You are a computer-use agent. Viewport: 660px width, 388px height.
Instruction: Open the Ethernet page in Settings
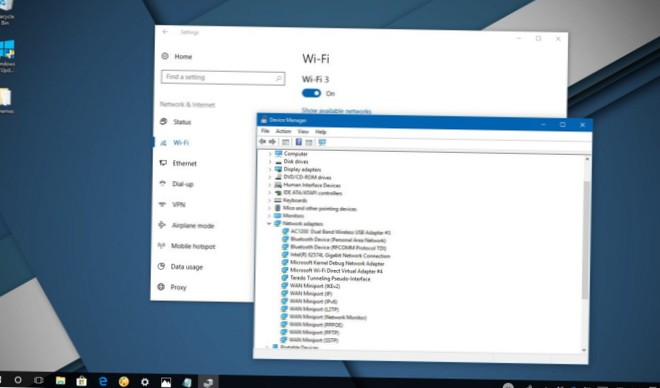coord(178,163)
